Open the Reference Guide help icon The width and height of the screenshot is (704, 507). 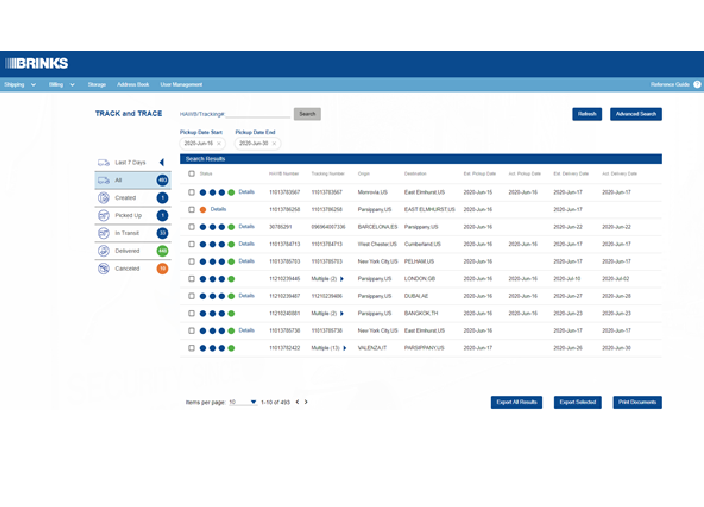point(697,85)
